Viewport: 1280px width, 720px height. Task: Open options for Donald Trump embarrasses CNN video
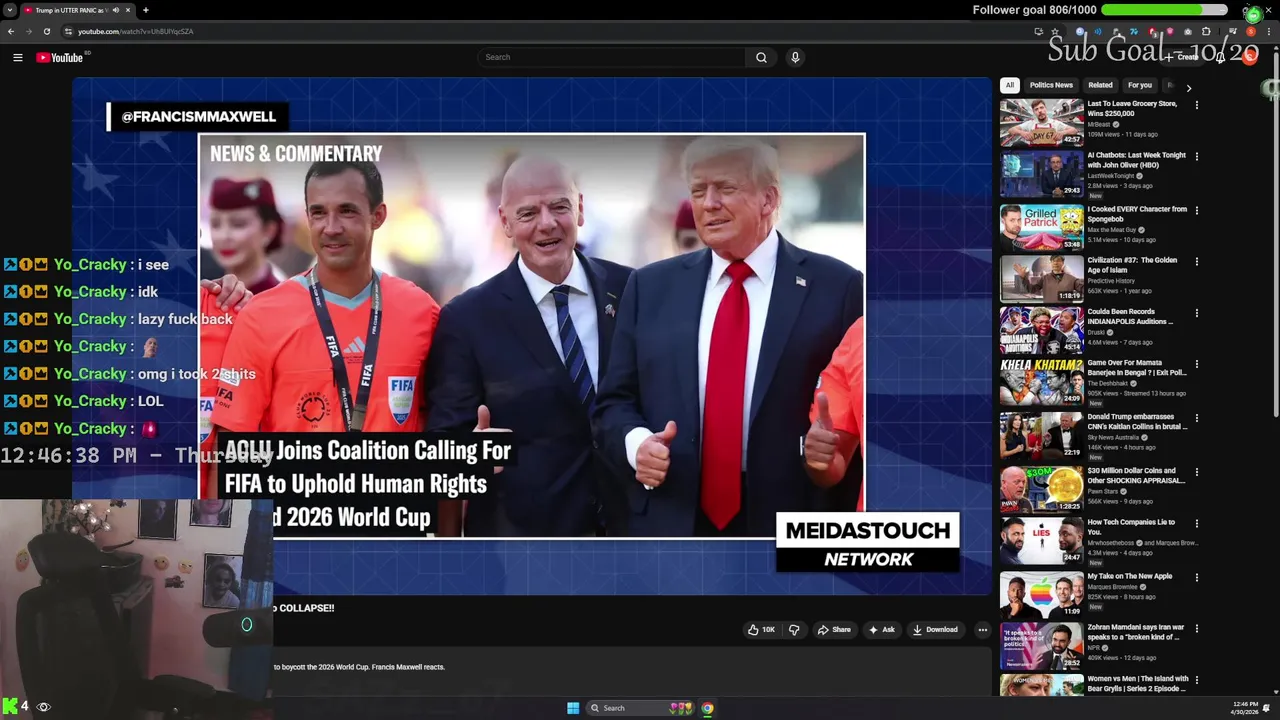pos(1196,418)
